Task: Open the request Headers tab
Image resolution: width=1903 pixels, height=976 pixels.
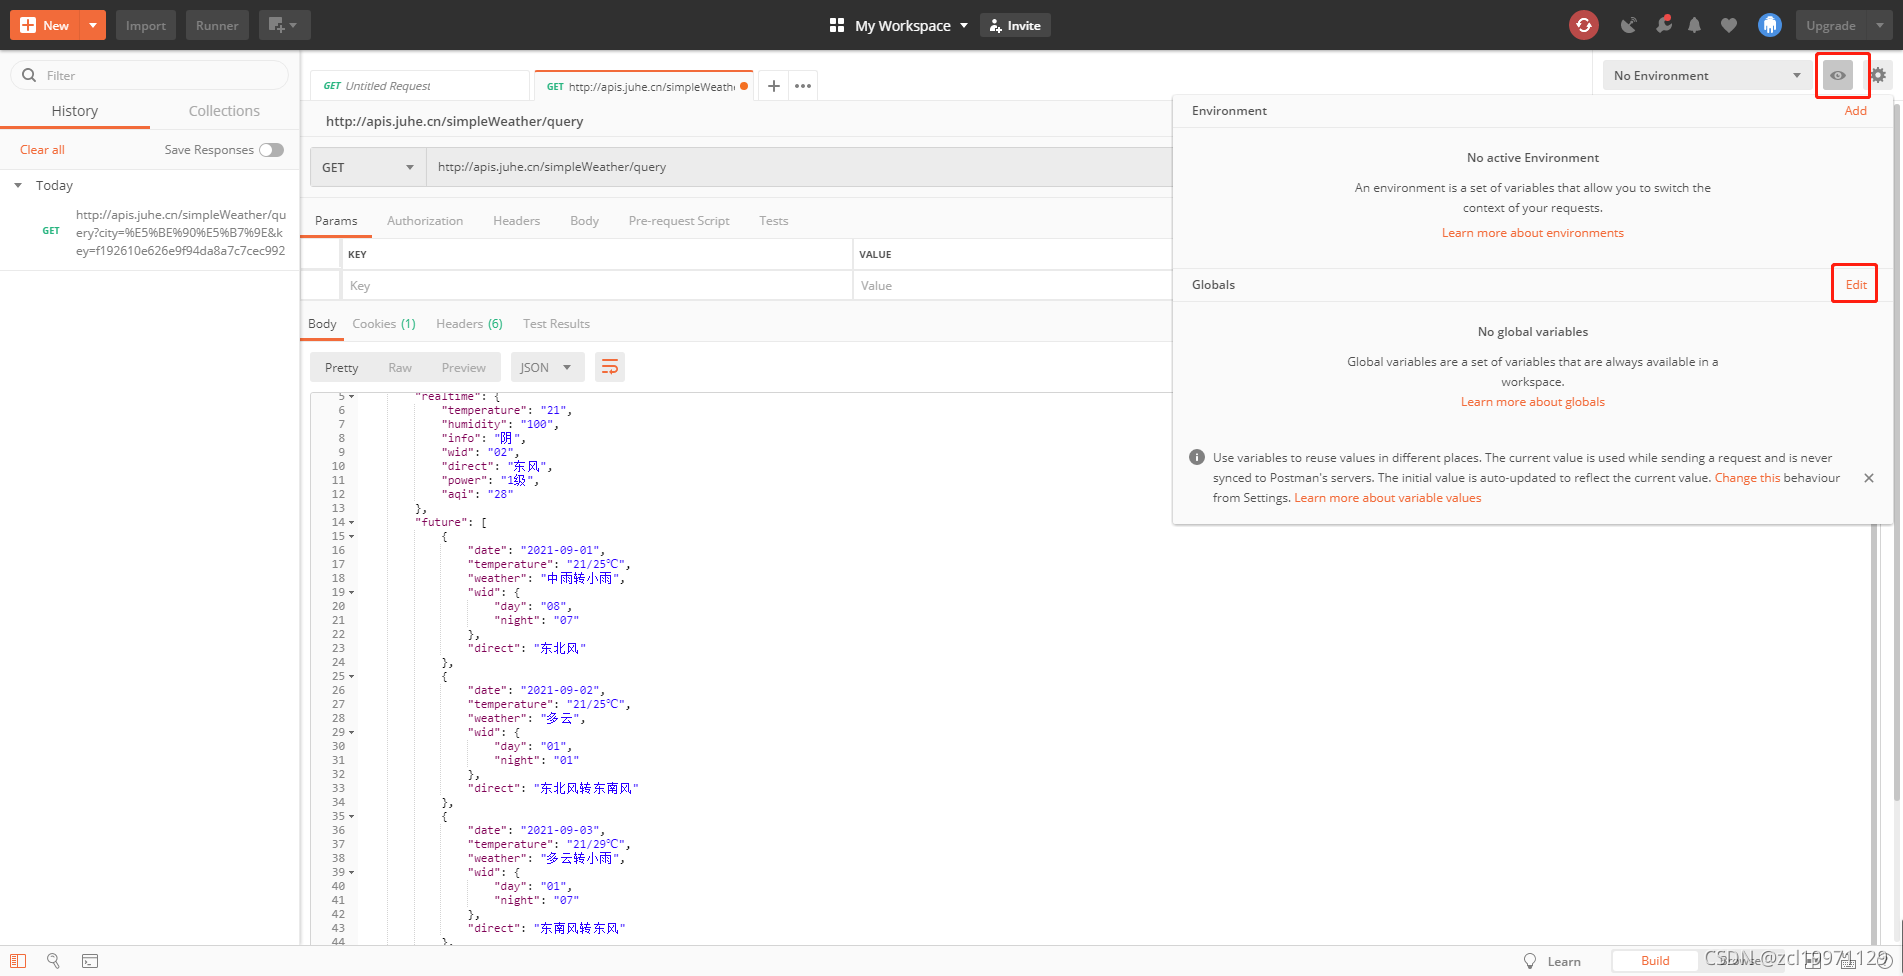Action: pyautogui.click(x=516, y=221)
